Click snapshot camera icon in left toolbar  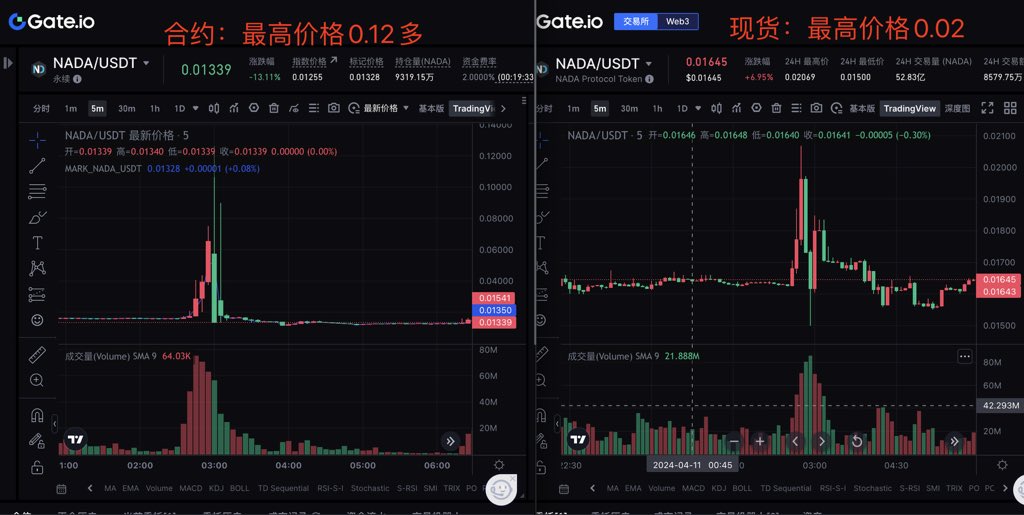334,108
